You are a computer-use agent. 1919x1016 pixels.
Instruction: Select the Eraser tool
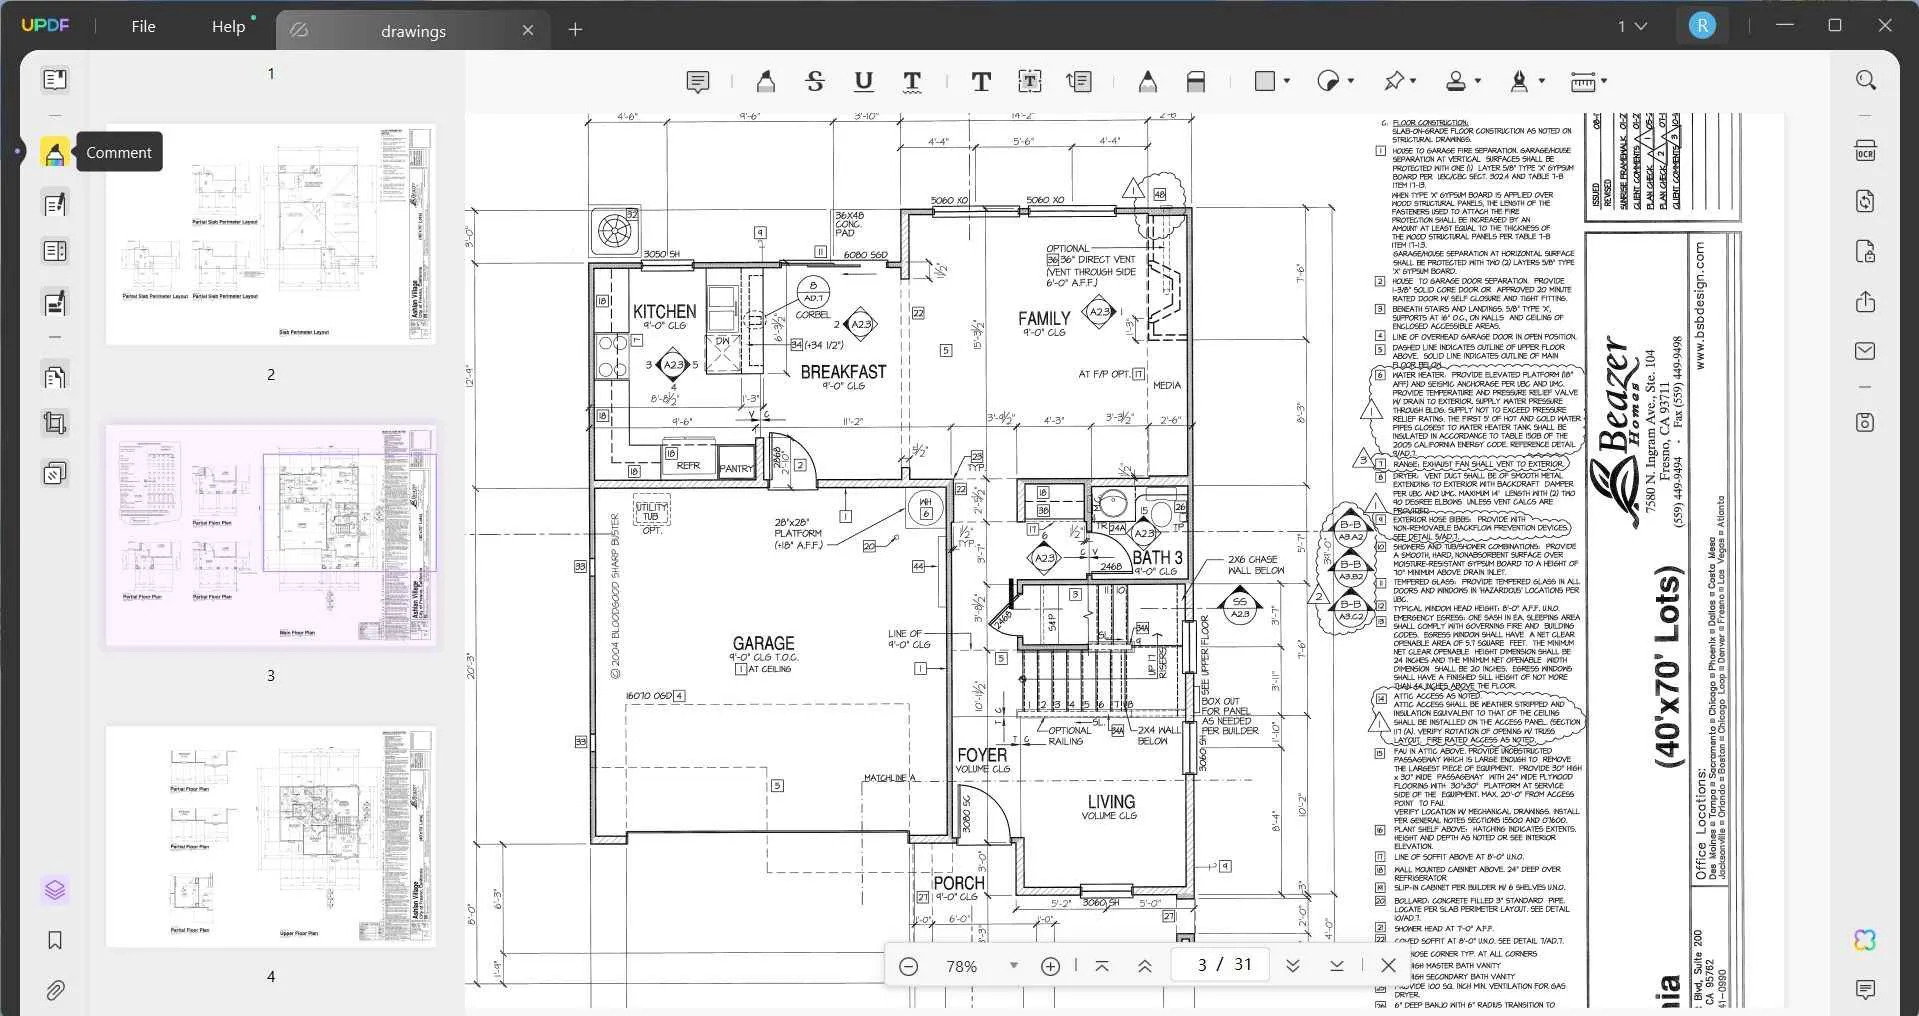click(x=1196, y=82)
